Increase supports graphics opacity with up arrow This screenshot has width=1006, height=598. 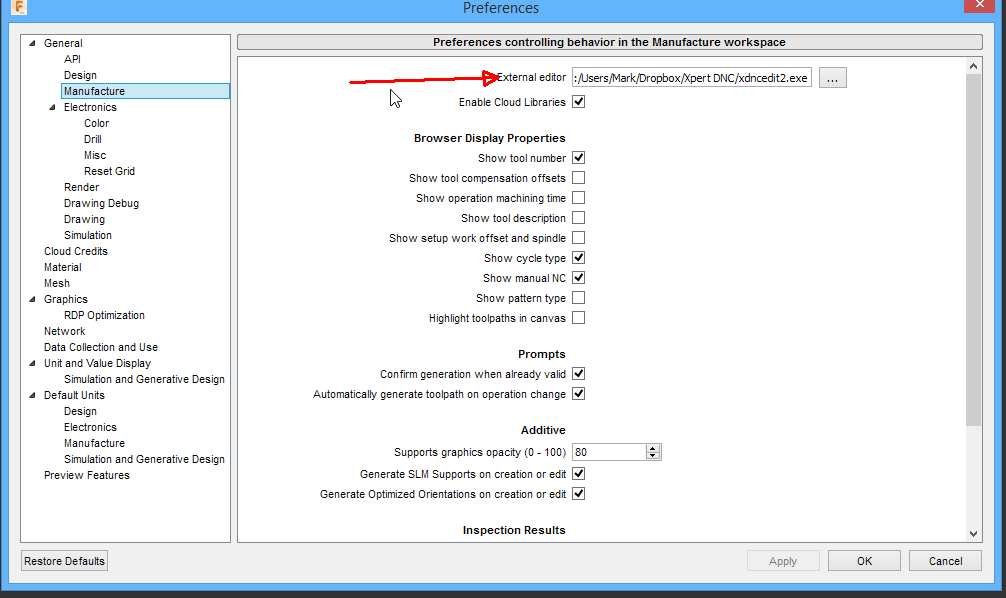click(653, 448)
